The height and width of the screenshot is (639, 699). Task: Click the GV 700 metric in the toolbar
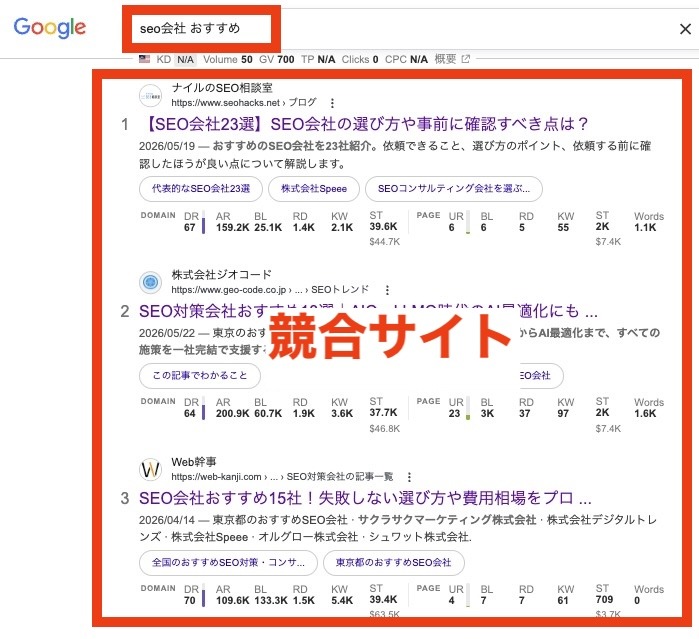(x=277, y=59)
